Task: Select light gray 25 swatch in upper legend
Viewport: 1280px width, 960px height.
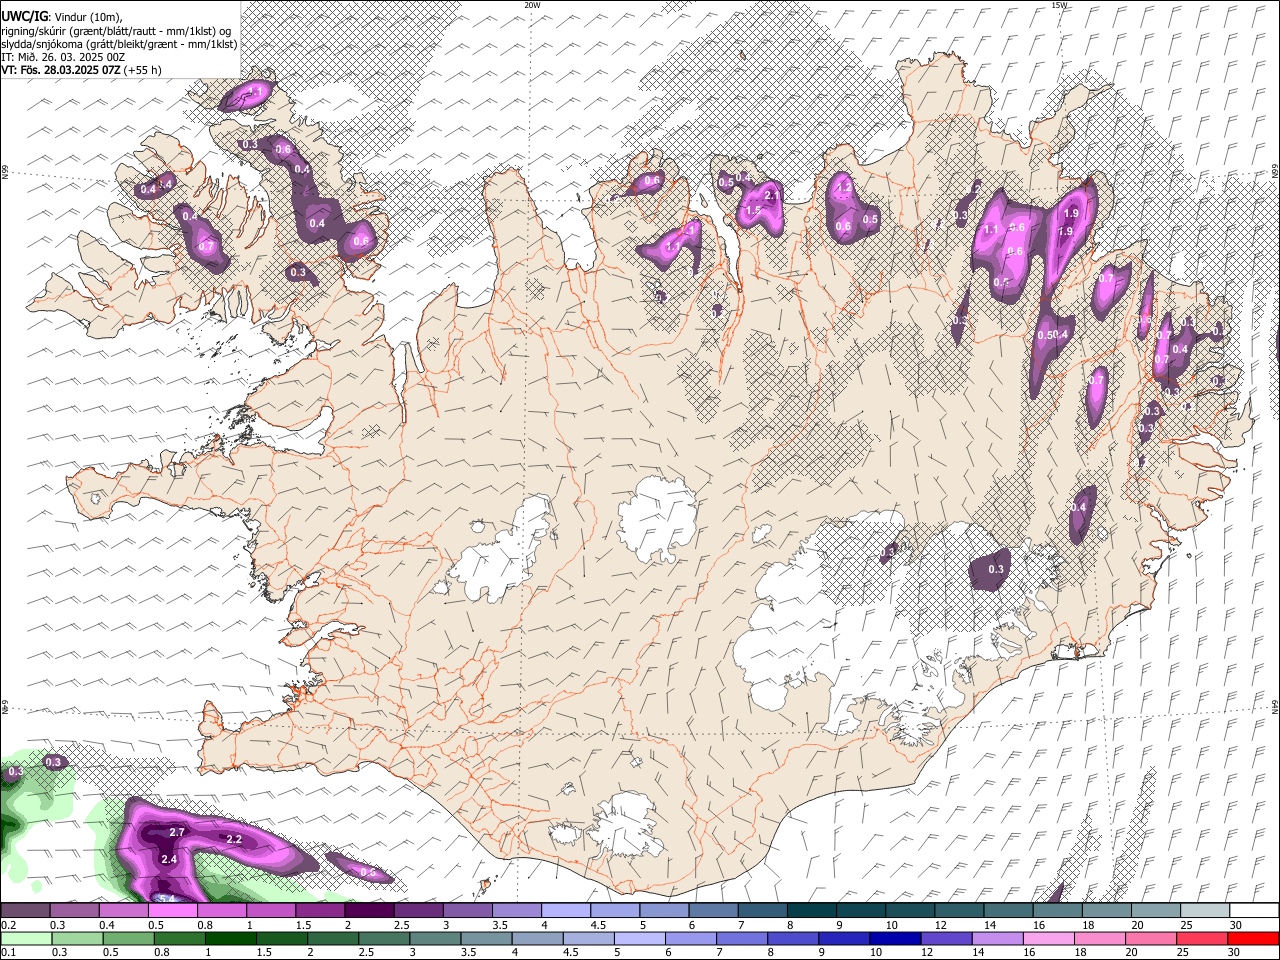Action: click(1205, 910)
